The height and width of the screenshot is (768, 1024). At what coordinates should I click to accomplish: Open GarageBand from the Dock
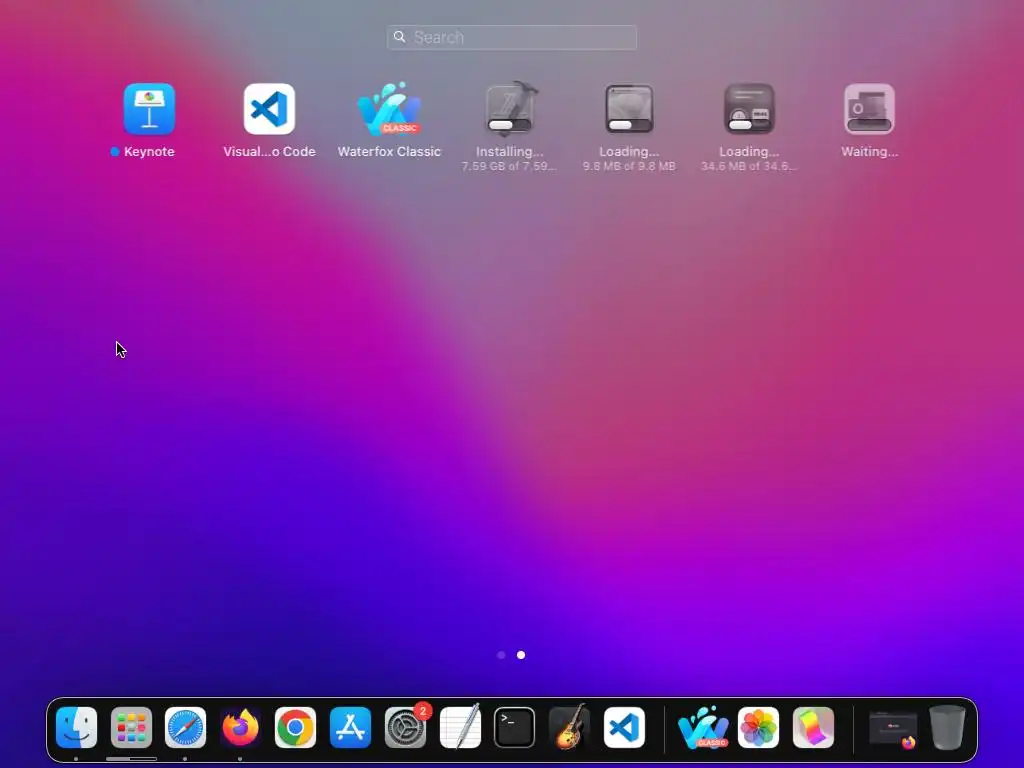[569, 727]
